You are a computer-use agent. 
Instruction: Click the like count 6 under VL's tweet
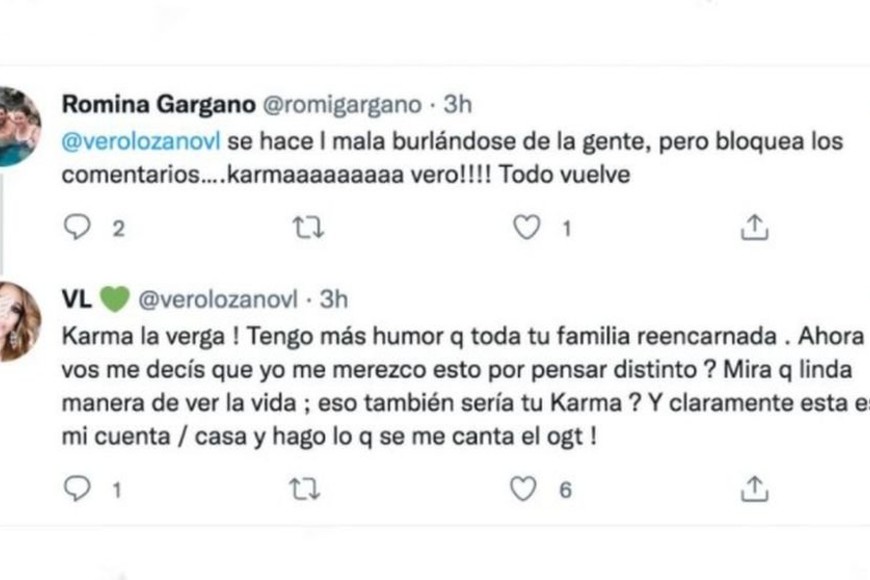pyautogui.click(x=565, y=490)
